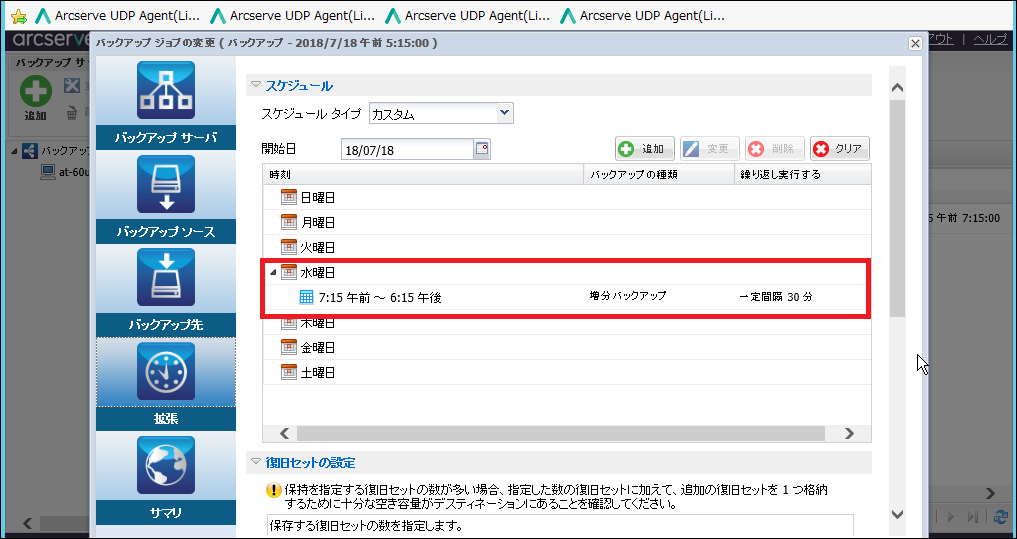
Task: Click the schedule table's left scroll arrow
Action: click(284, 433)
